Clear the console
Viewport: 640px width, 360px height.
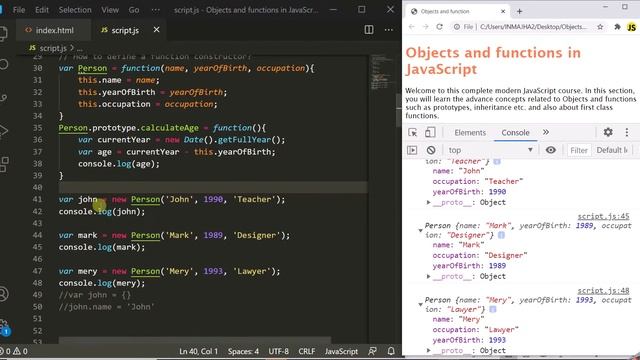click(431, 150)
